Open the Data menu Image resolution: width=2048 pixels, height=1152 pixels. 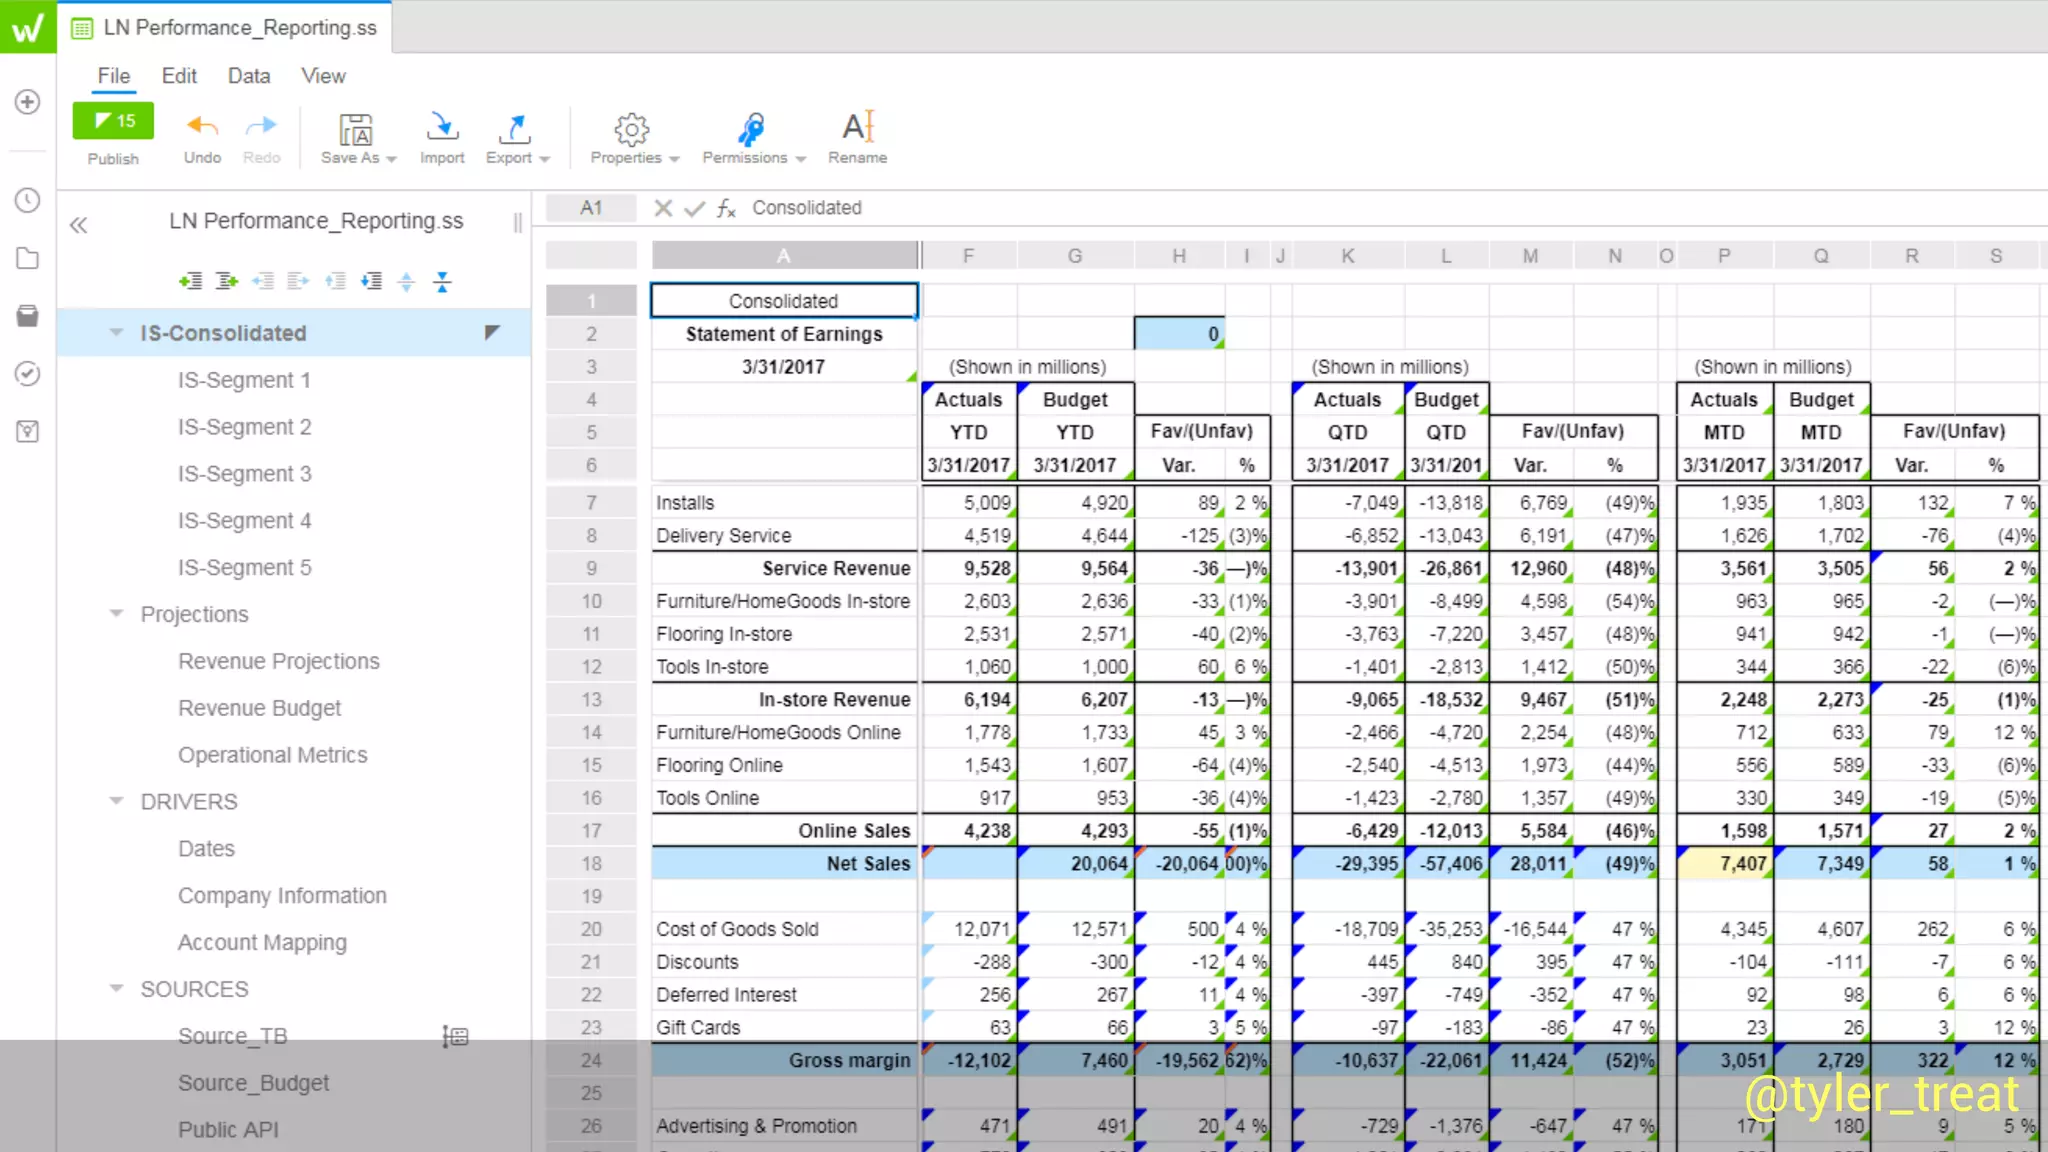pos(249,76)
